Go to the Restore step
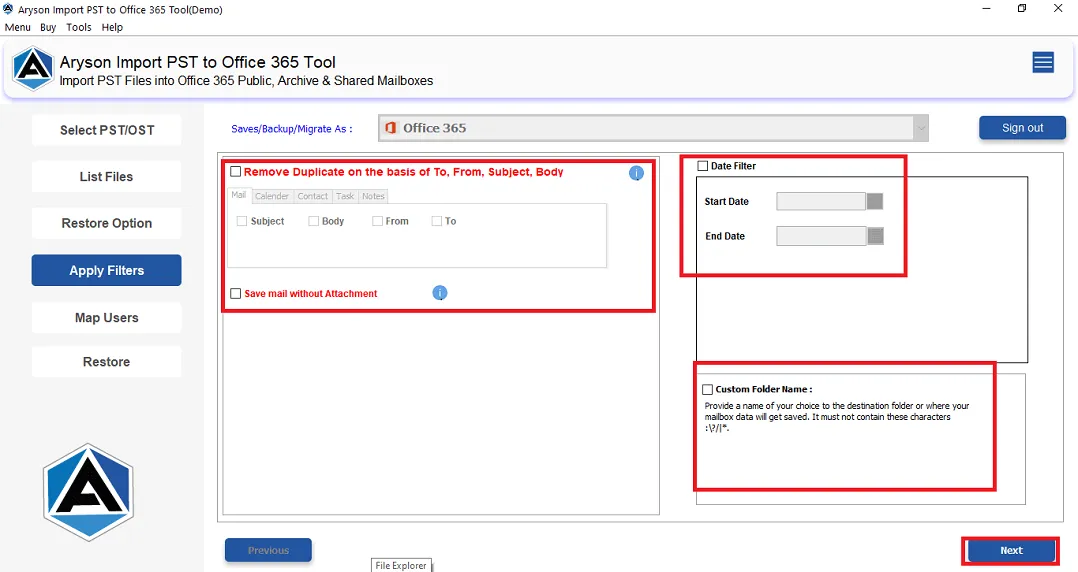 tap(107, 362)
